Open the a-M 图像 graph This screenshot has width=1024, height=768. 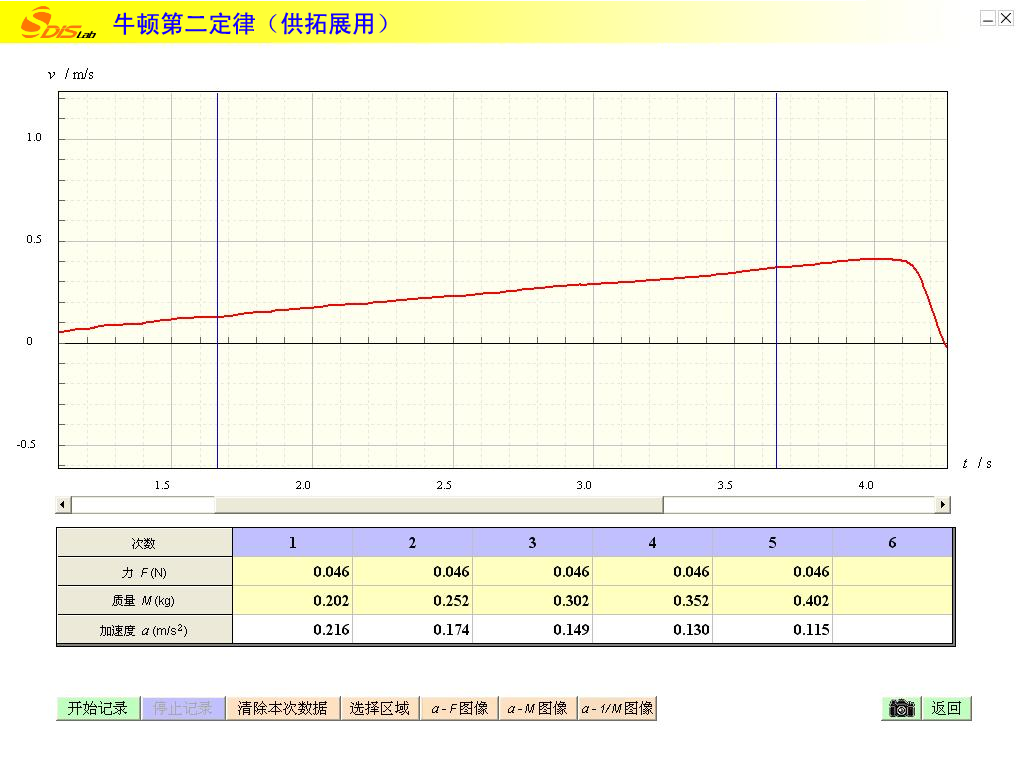click(537, 708)
